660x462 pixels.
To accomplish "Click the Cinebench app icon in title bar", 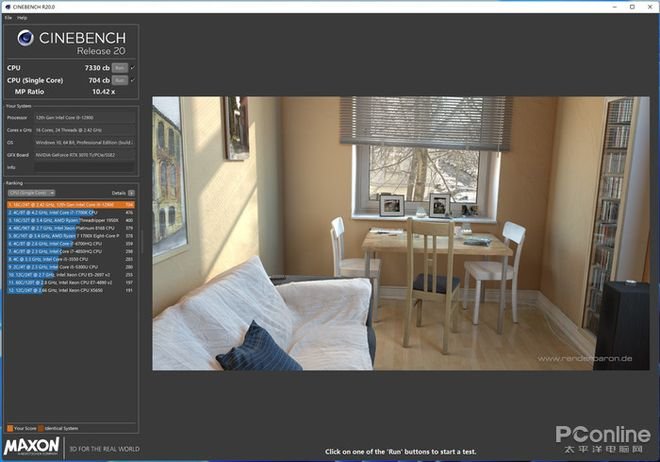I will [x=7, y=5].
